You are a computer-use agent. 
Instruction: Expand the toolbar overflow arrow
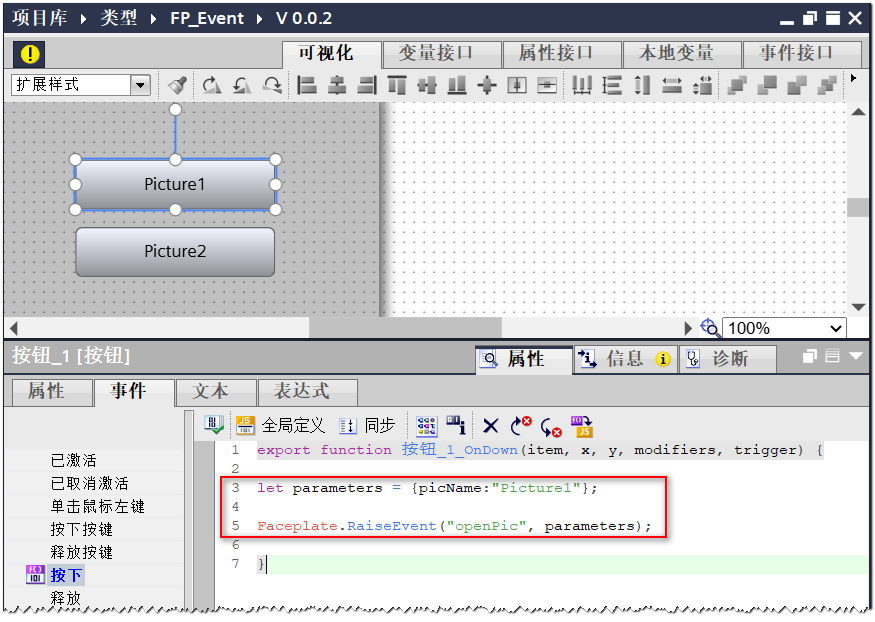click(x=853, y=78)
